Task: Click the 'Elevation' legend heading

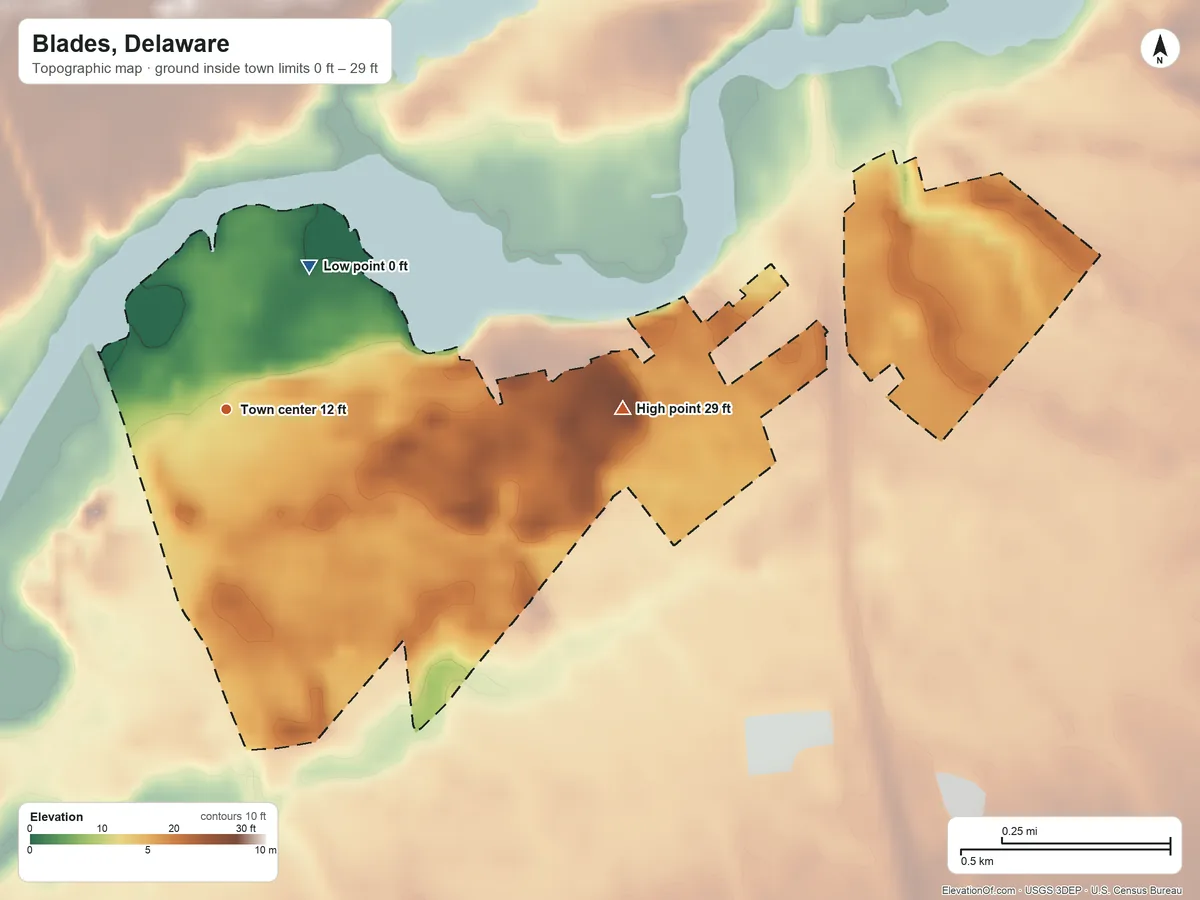Action: coord(57,817)
